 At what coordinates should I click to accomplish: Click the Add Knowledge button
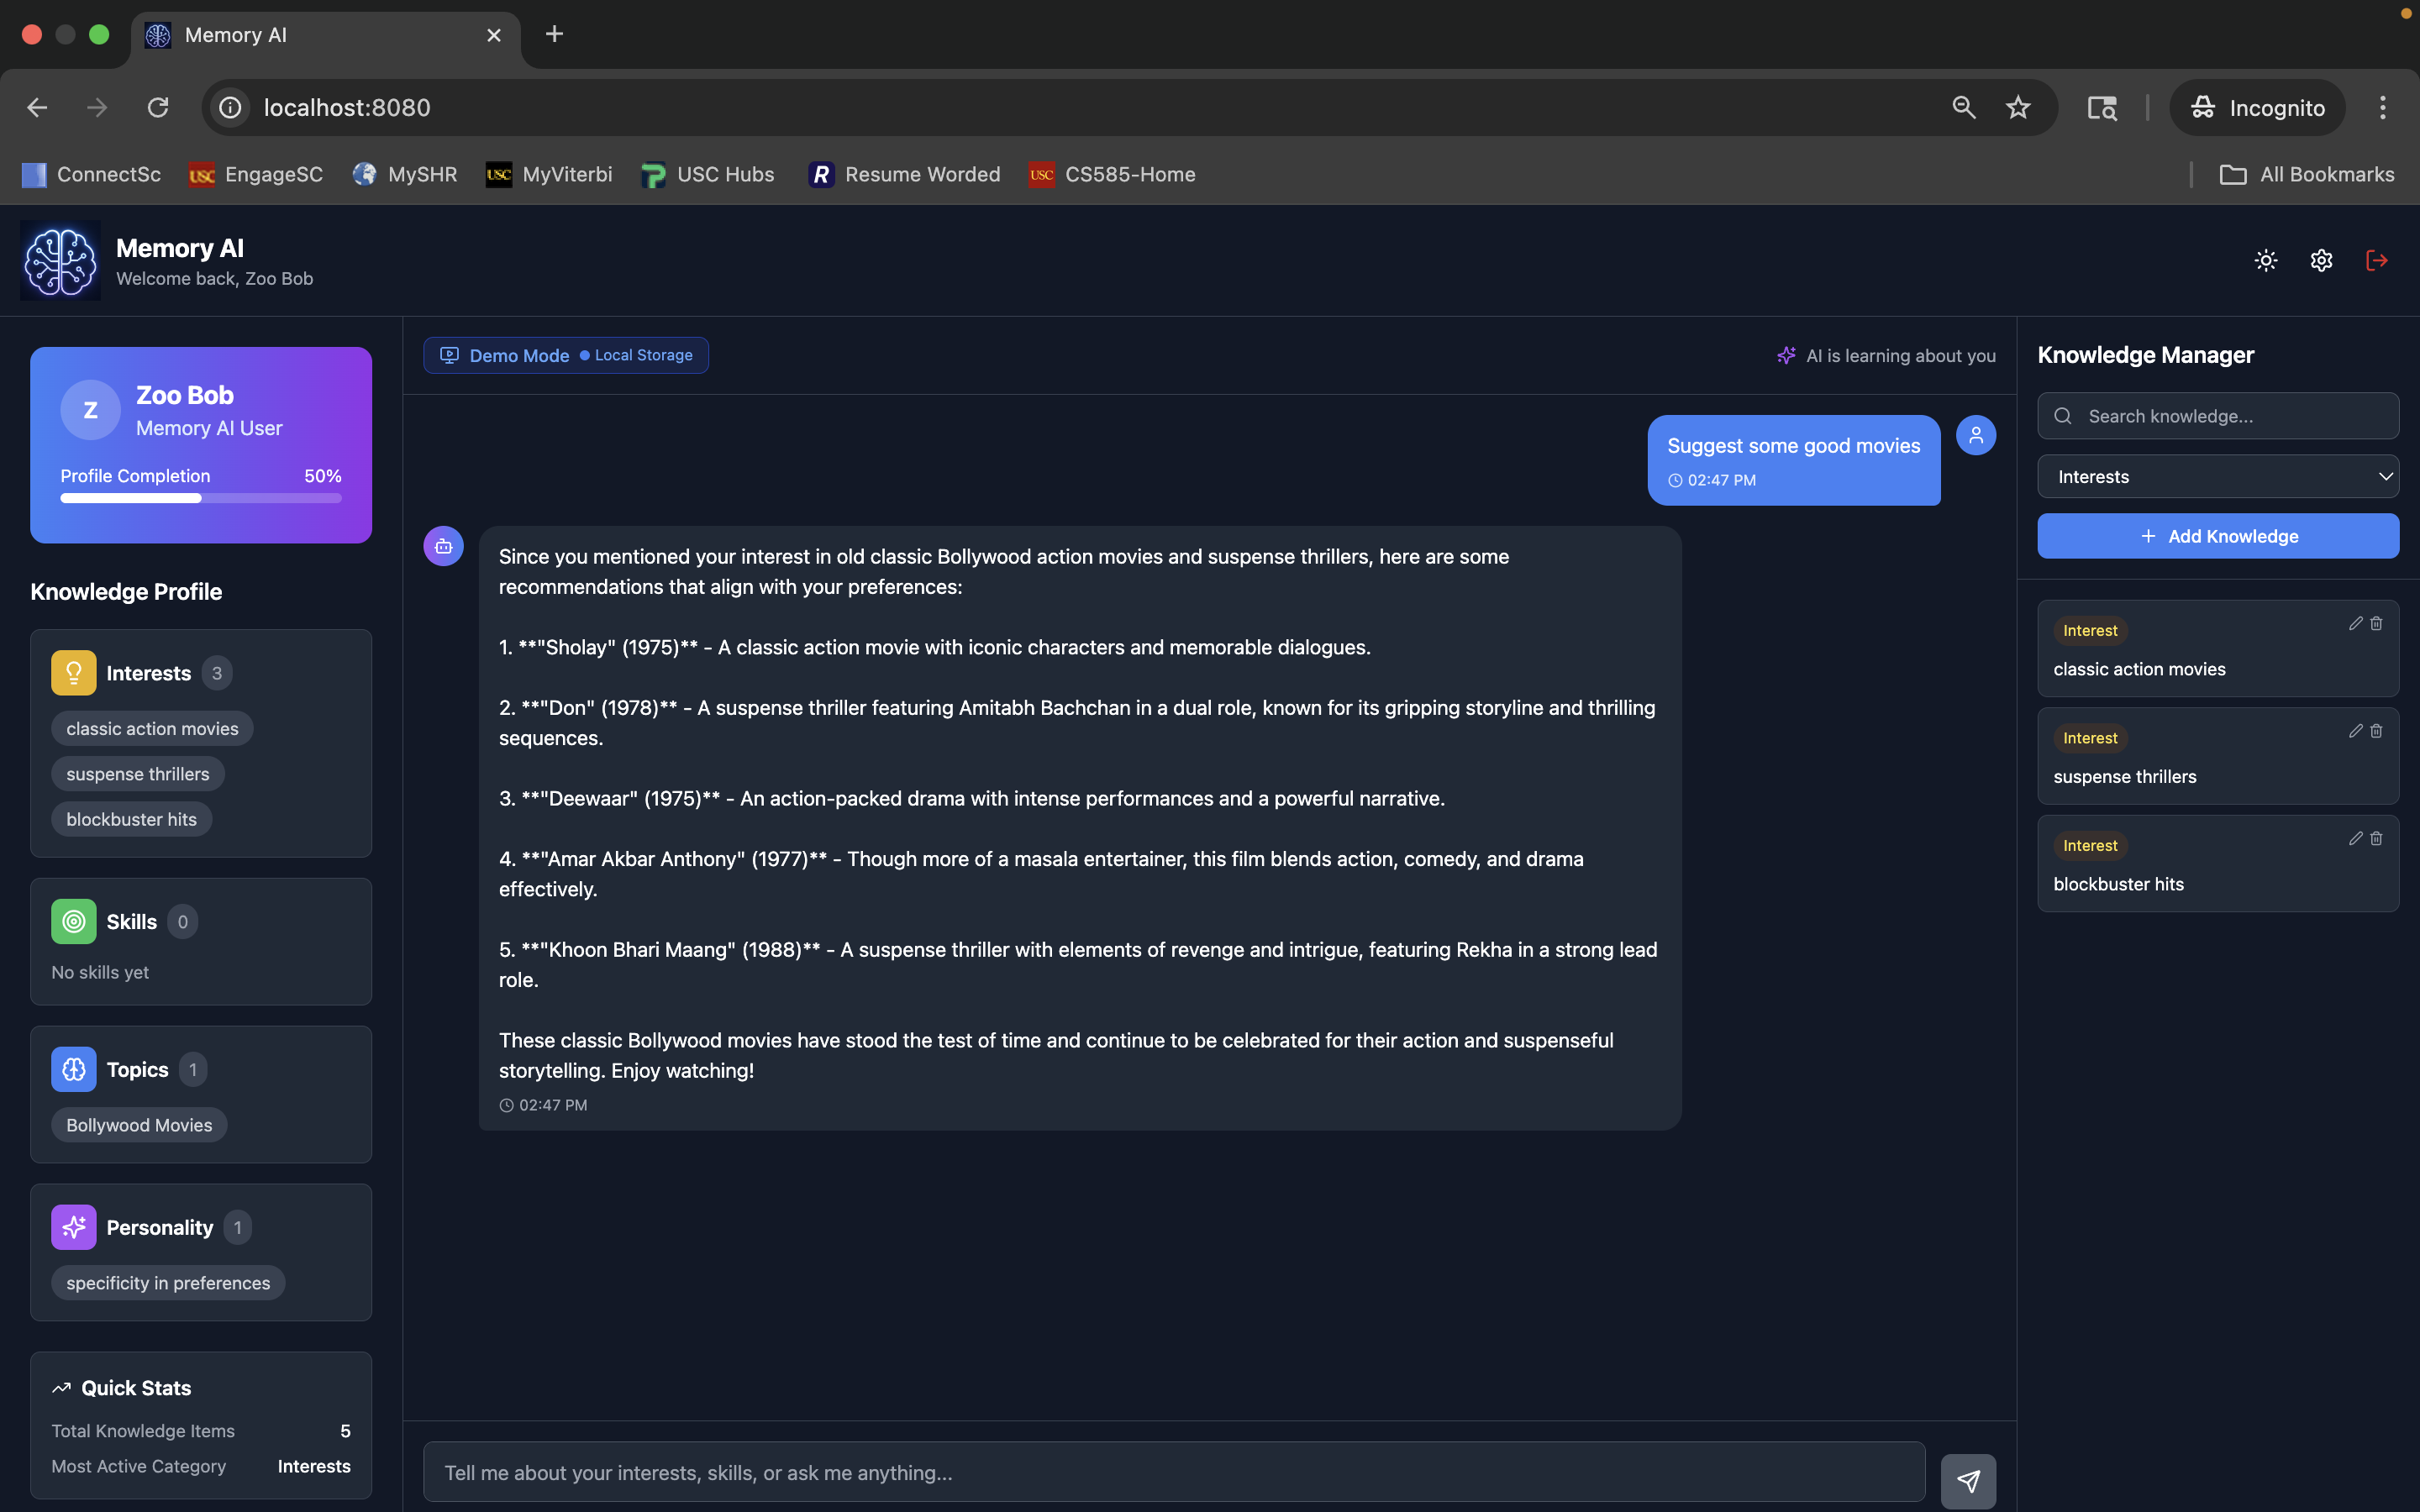pos(2217,537)
